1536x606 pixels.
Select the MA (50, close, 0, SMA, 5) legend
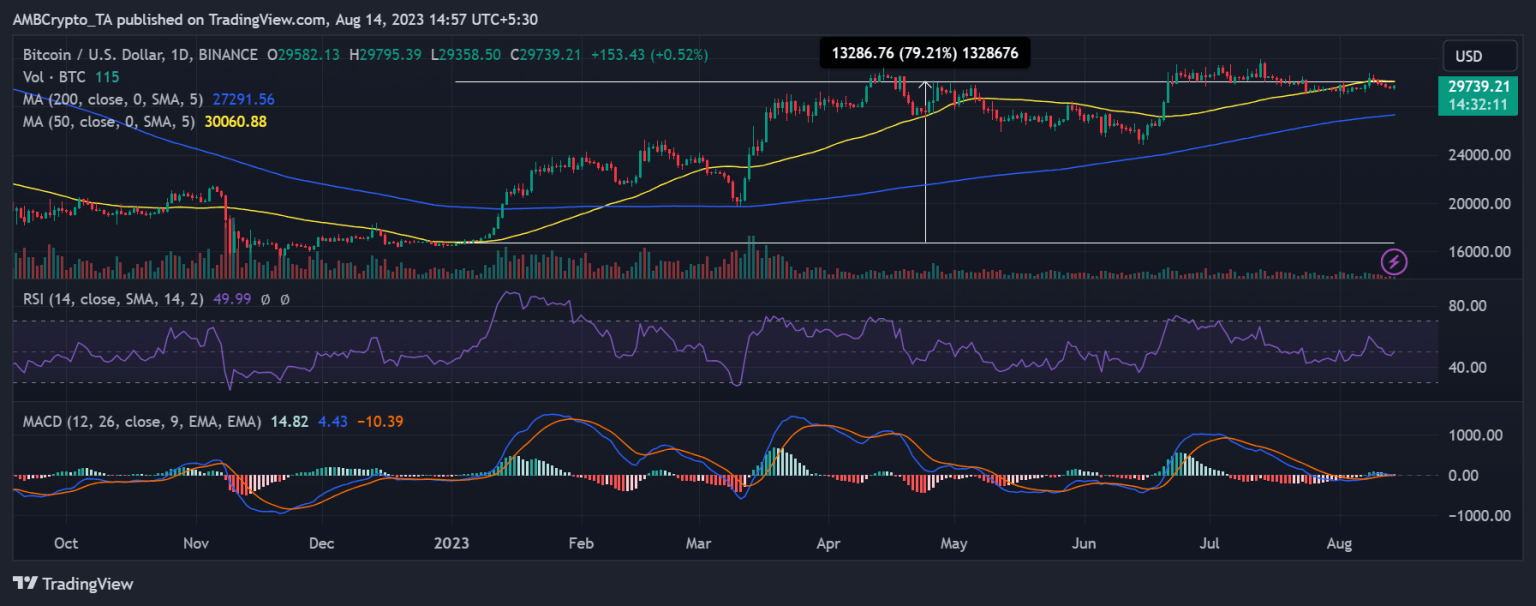[x=105, y=121]
